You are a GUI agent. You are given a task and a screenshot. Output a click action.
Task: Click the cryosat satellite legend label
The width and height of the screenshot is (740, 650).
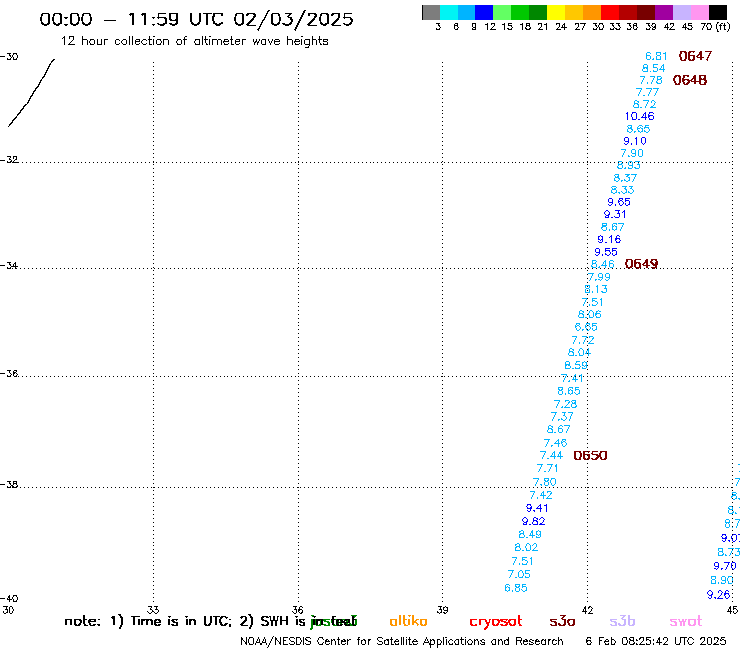496,622
